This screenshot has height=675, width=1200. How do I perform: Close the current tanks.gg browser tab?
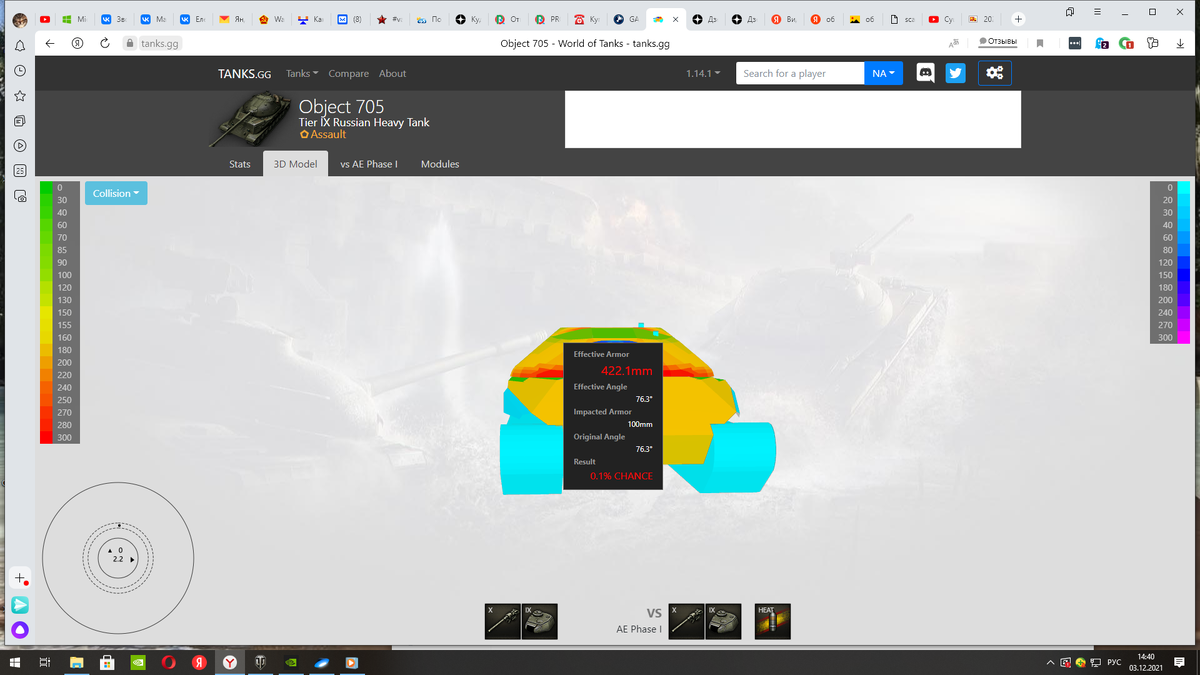[x=675, y=19]
